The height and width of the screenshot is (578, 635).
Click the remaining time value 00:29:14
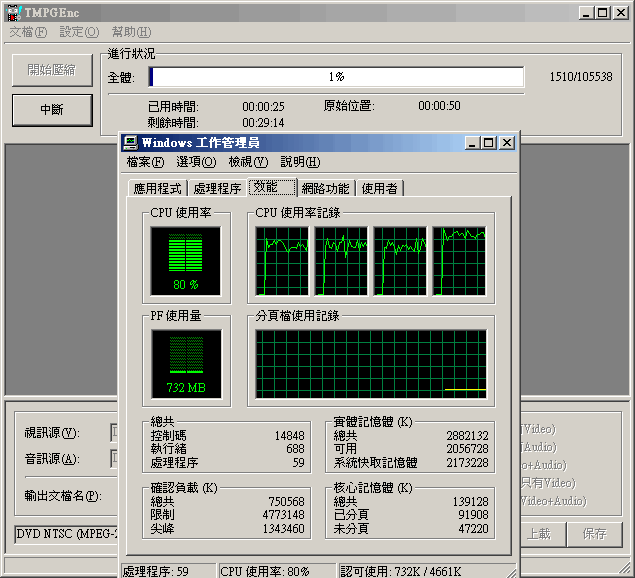263,122
